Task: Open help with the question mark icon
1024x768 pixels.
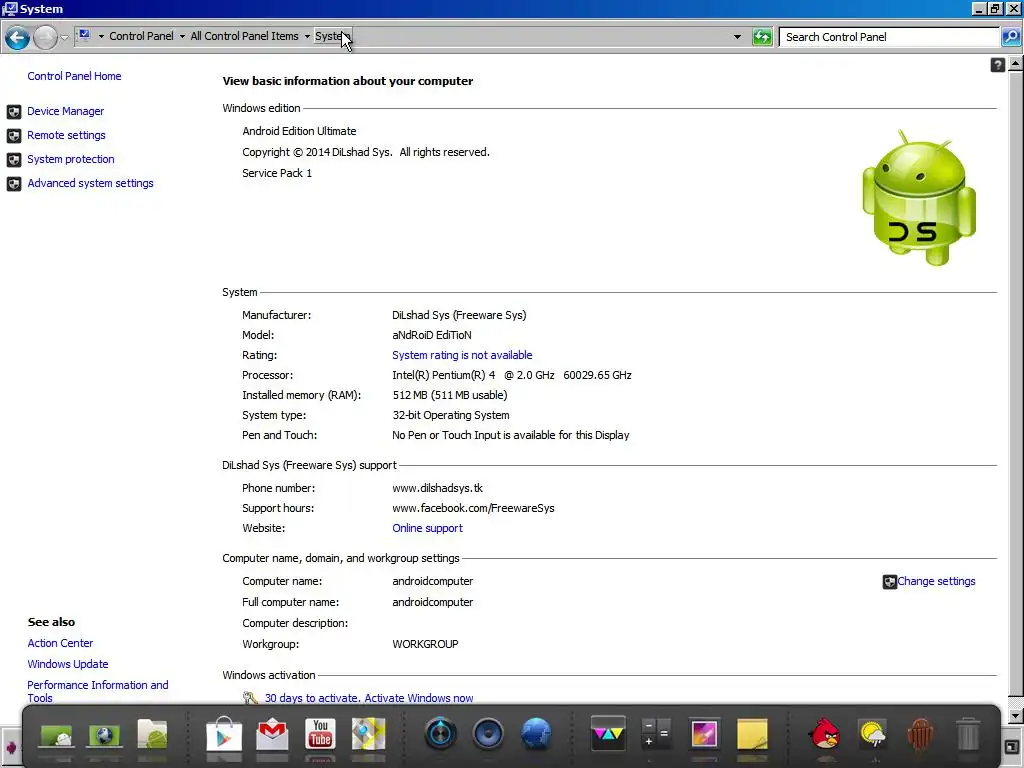Action: [x=997, y=65]
